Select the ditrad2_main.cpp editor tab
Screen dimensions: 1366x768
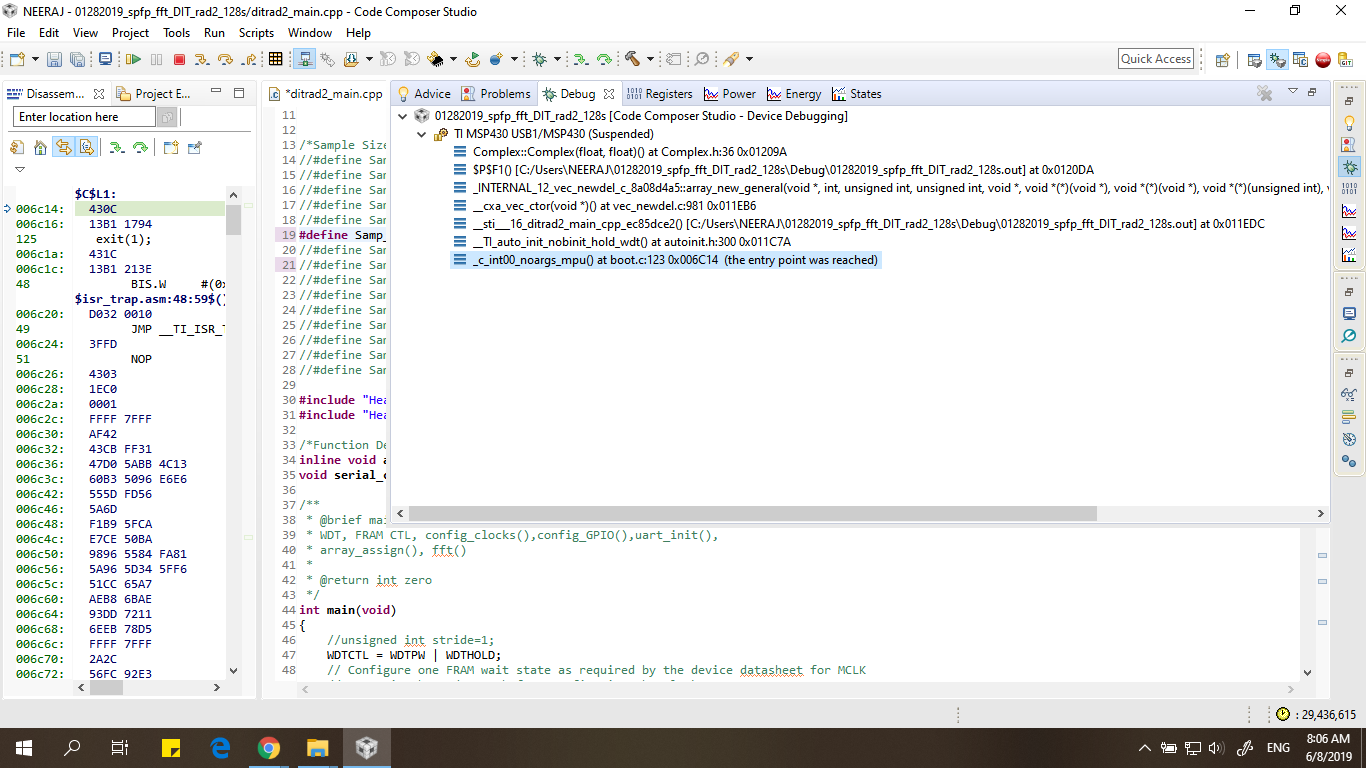[327, 94]
